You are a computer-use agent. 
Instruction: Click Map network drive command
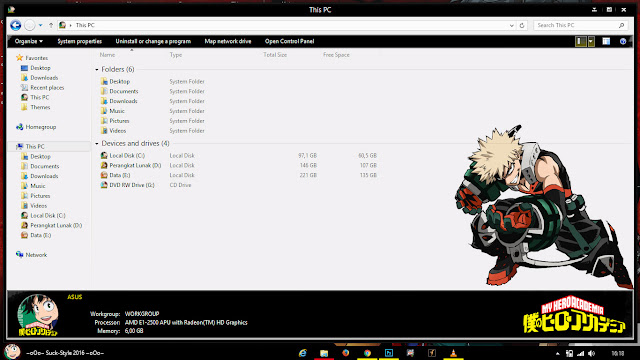(x=228, y=41)
